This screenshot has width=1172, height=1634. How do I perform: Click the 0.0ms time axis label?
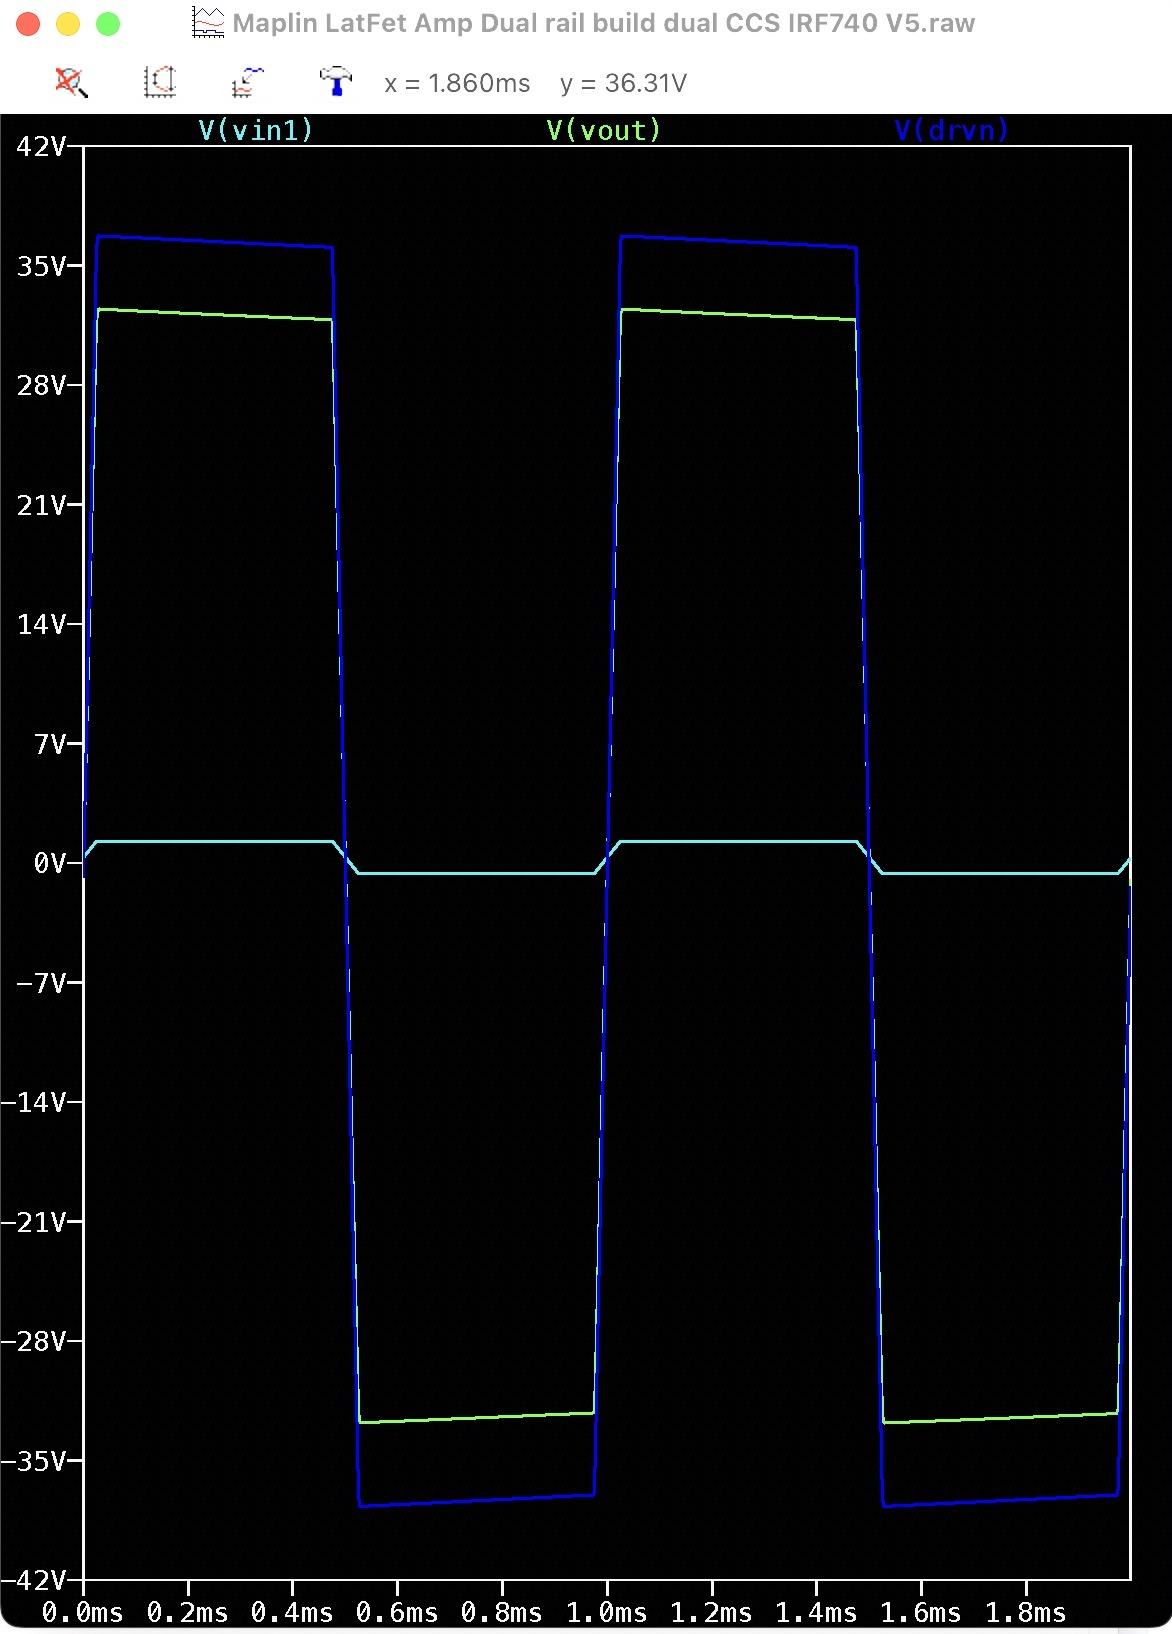83,1613
